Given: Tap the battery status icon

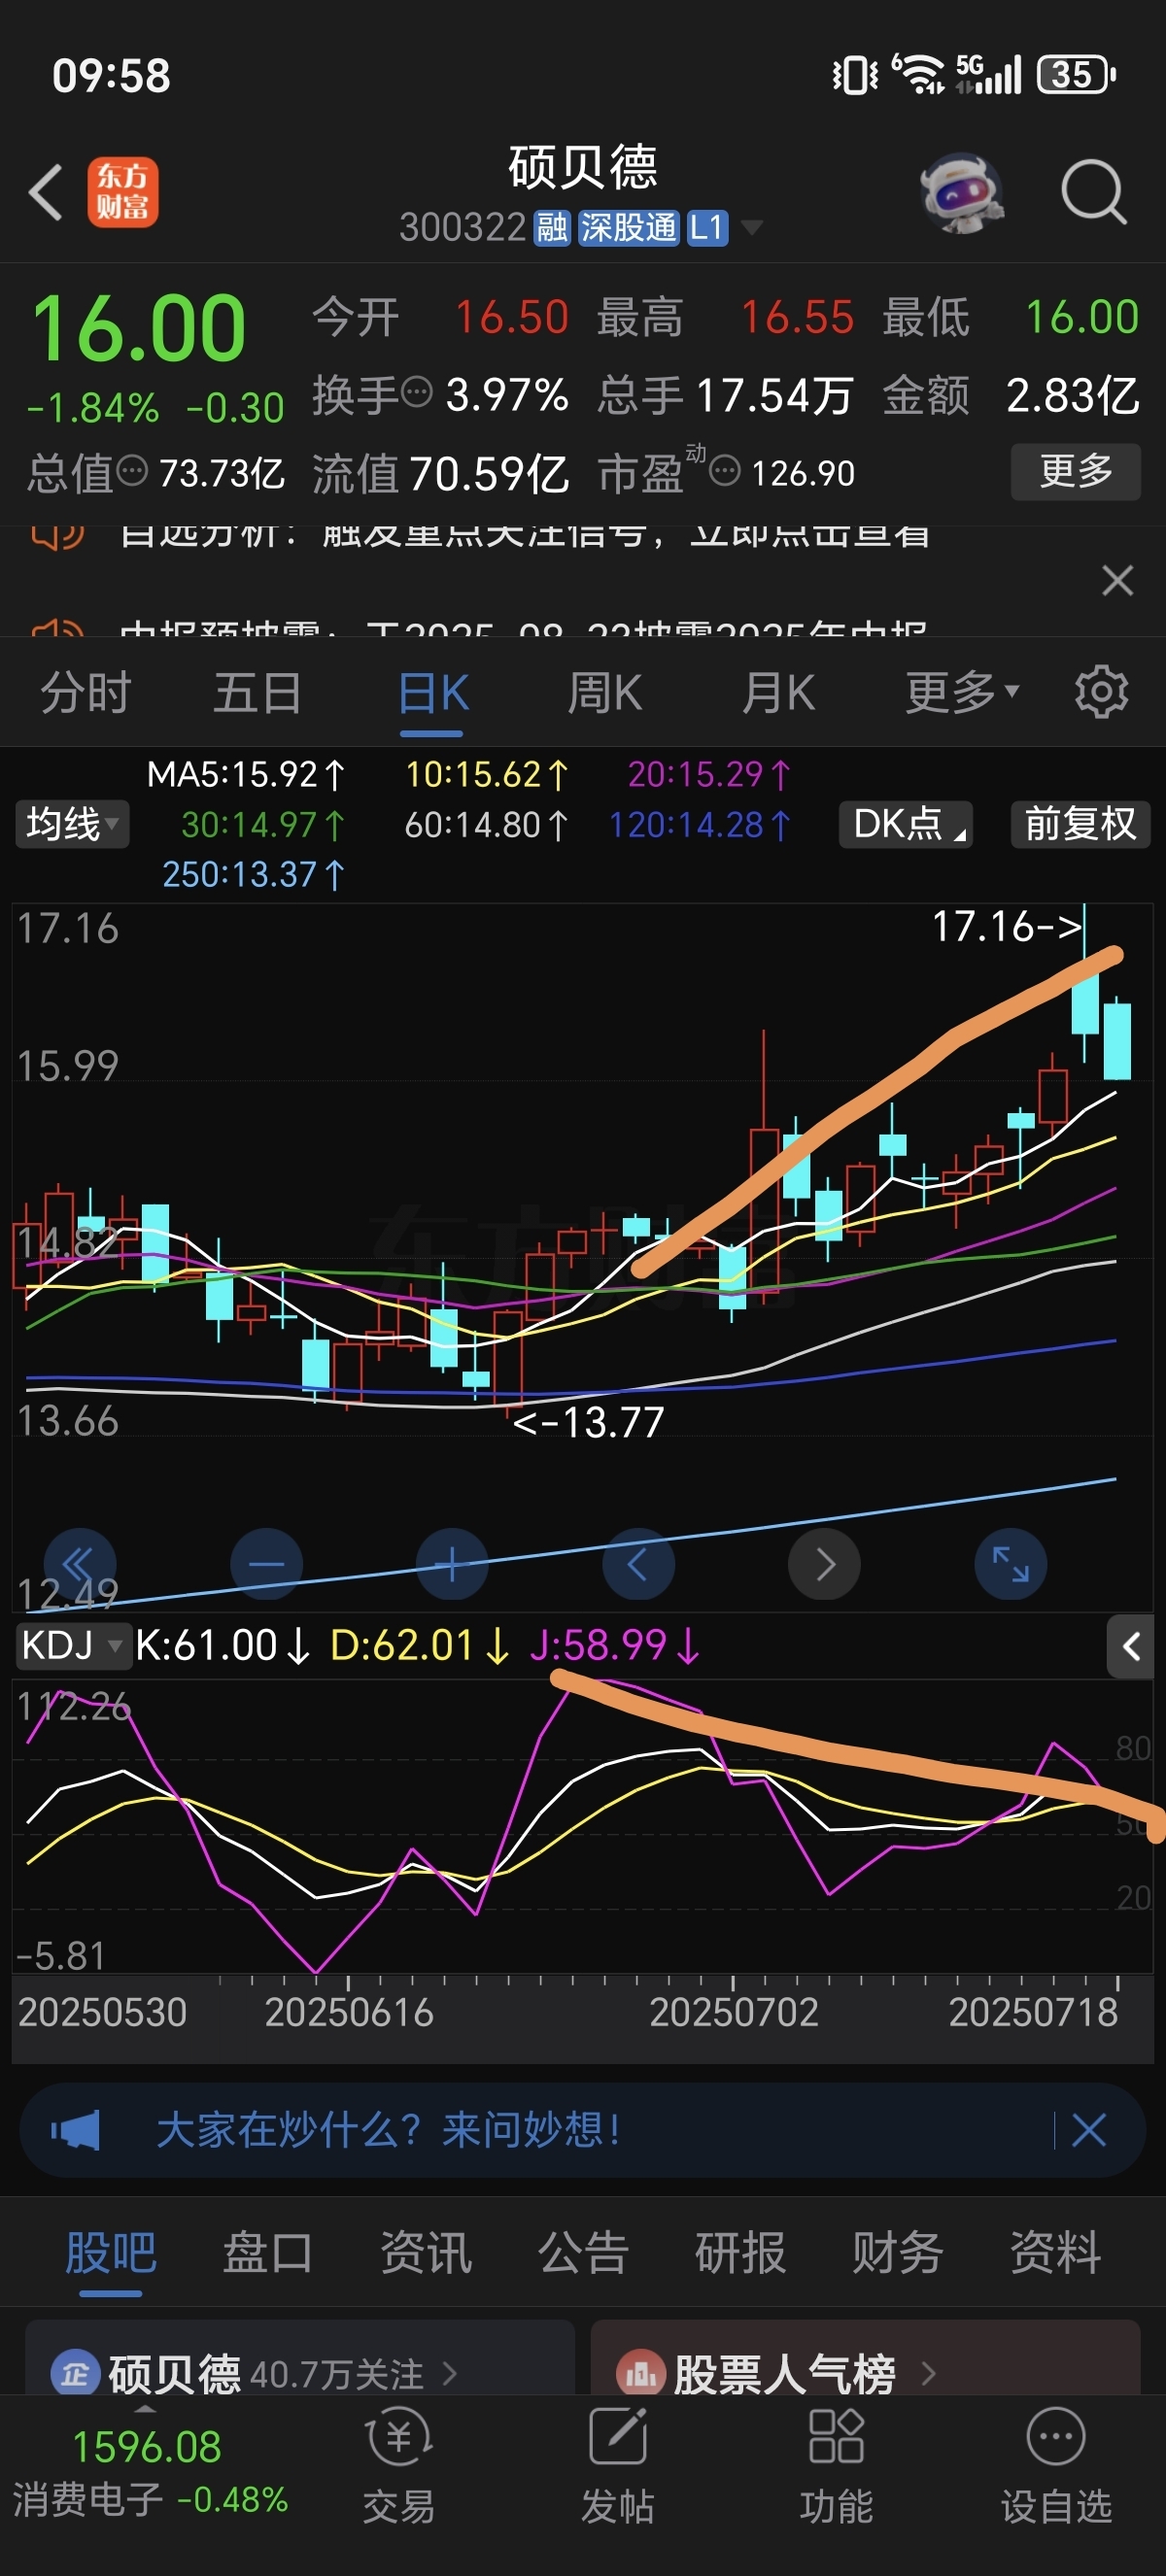Looking at the screenshot, I should tap(1077, 74).
